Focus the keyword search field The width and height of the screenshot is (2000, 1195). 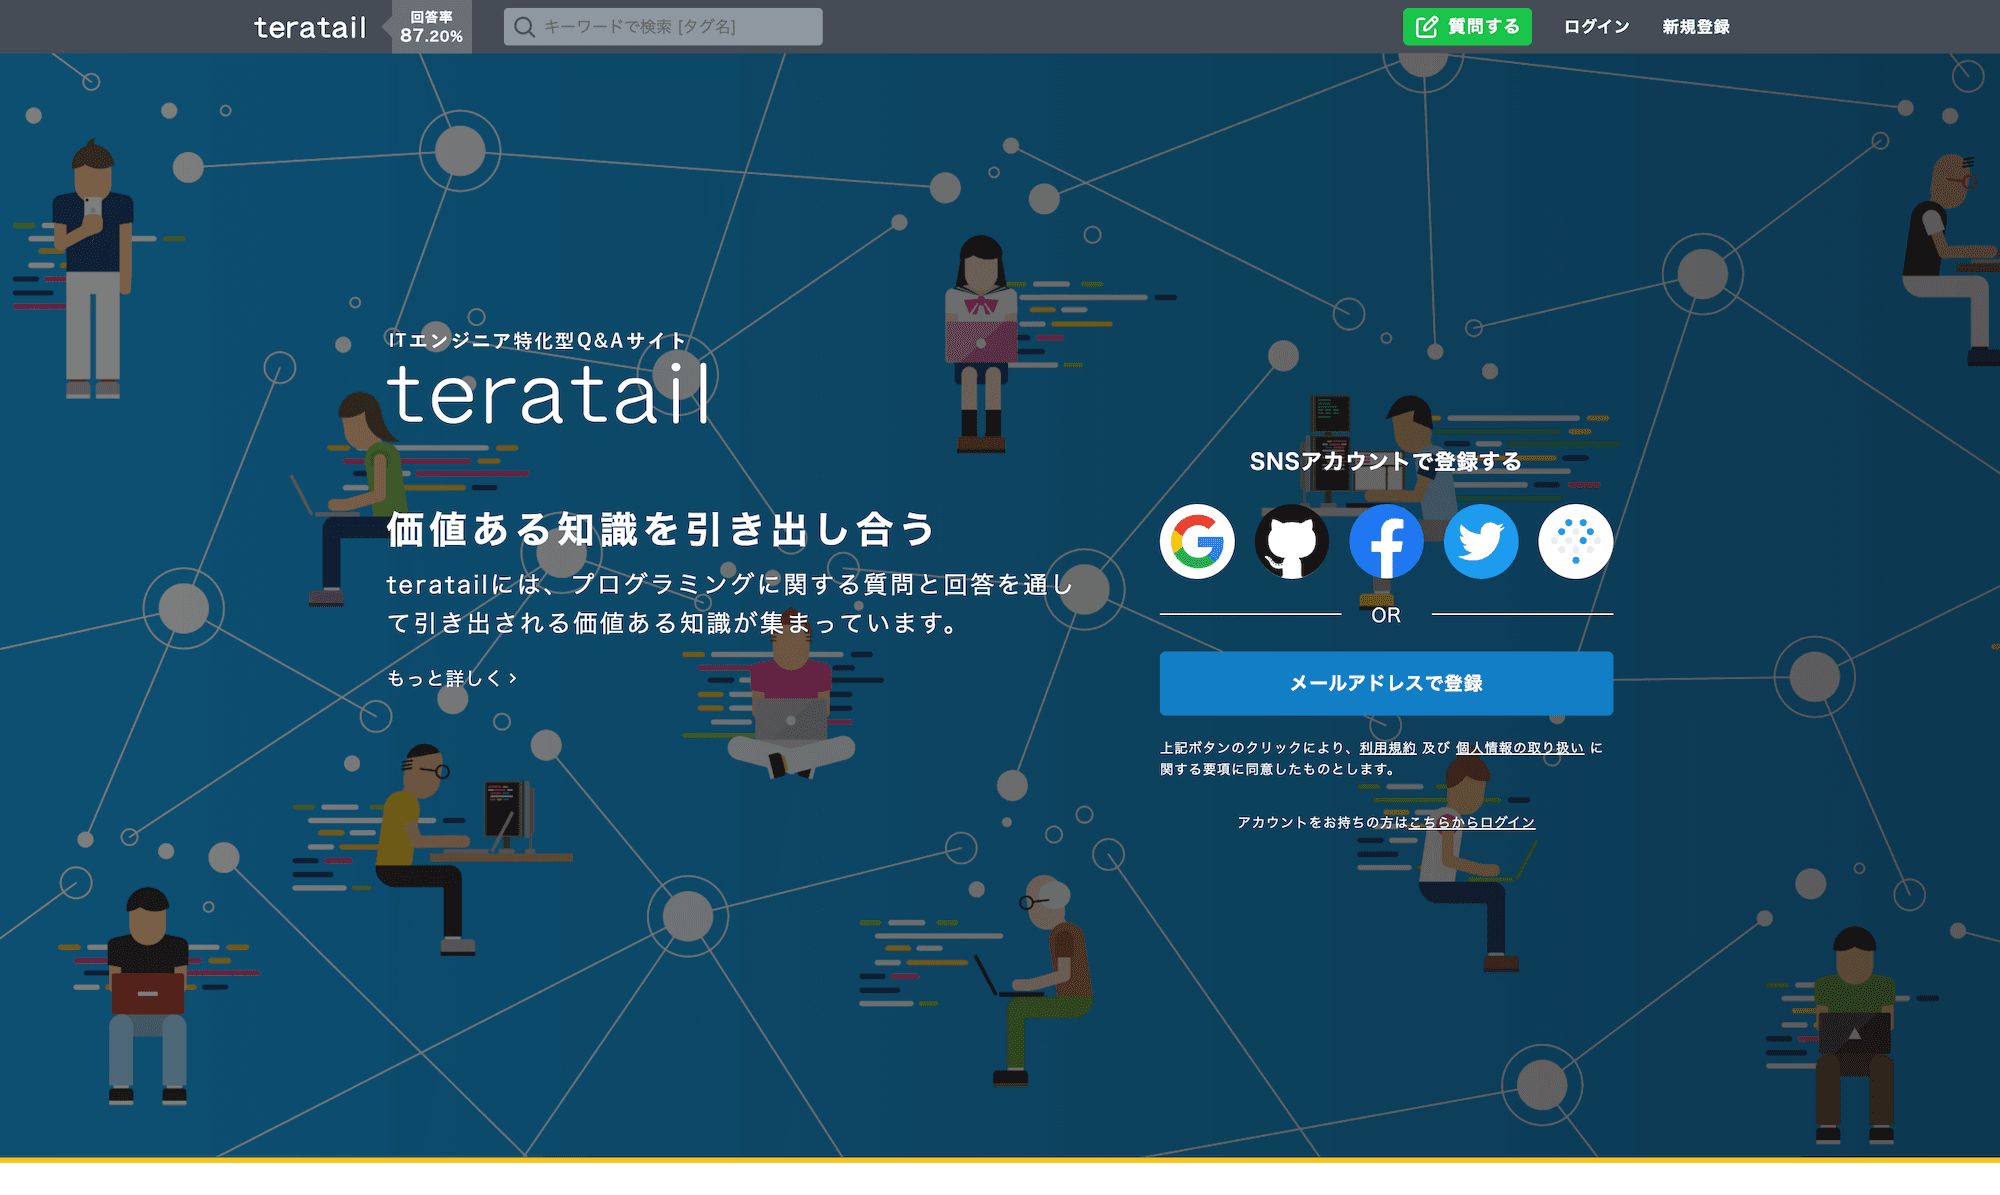[x=663, y=27]
